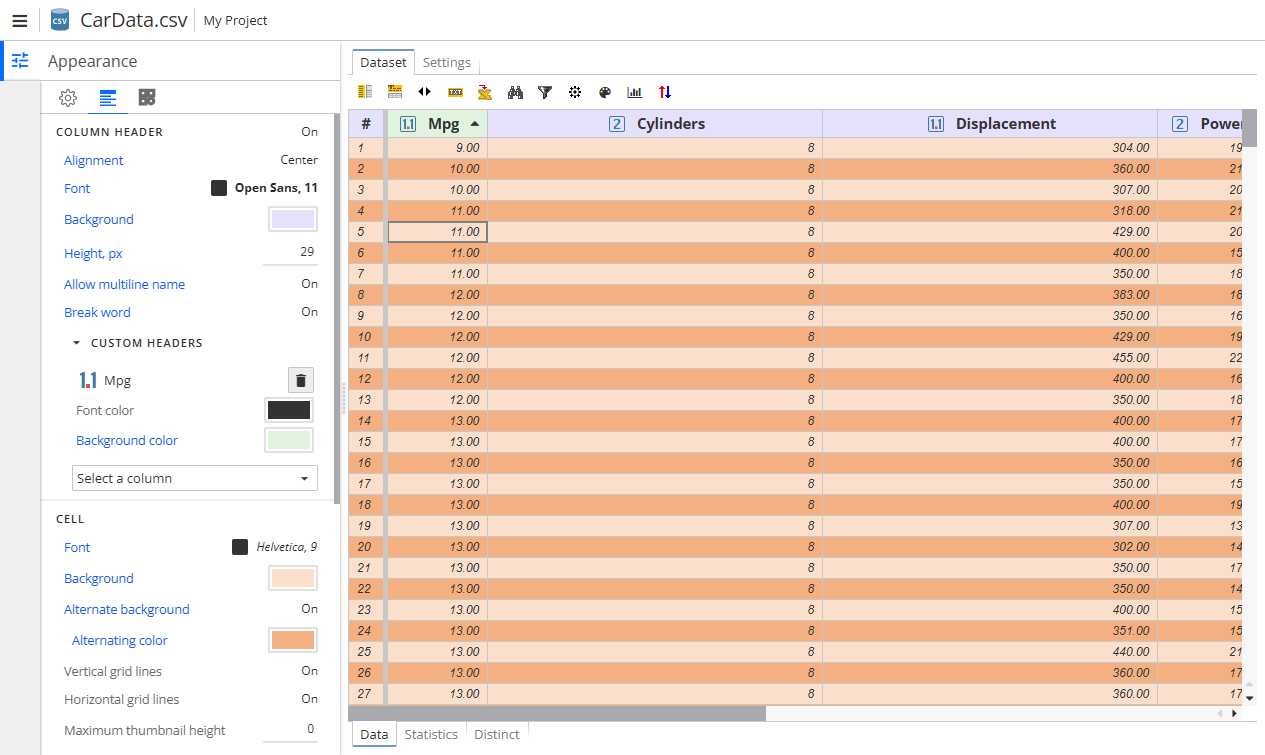
Task: Click the TXT export toolbar icon
Action: 455,92
